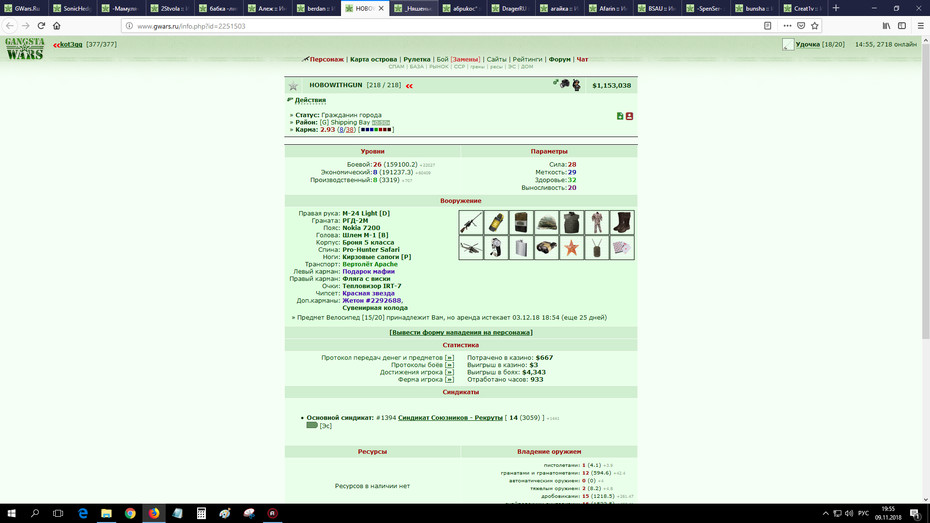Click the IRT-7 thermal imager icon
Viewport: 930px width, 523px height.
[x=546, y=248]
